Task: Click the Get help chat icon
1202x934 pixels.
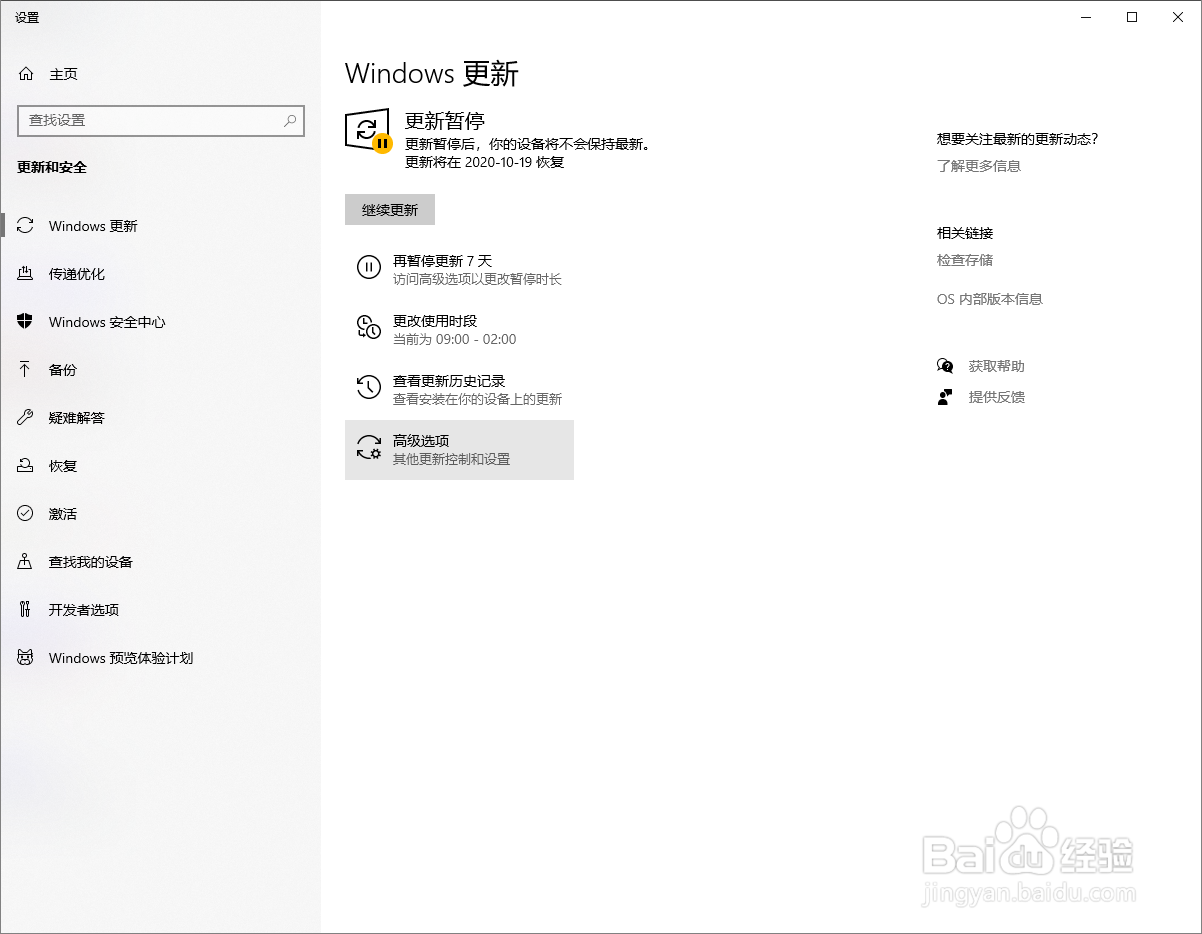Action: point(945,366)
